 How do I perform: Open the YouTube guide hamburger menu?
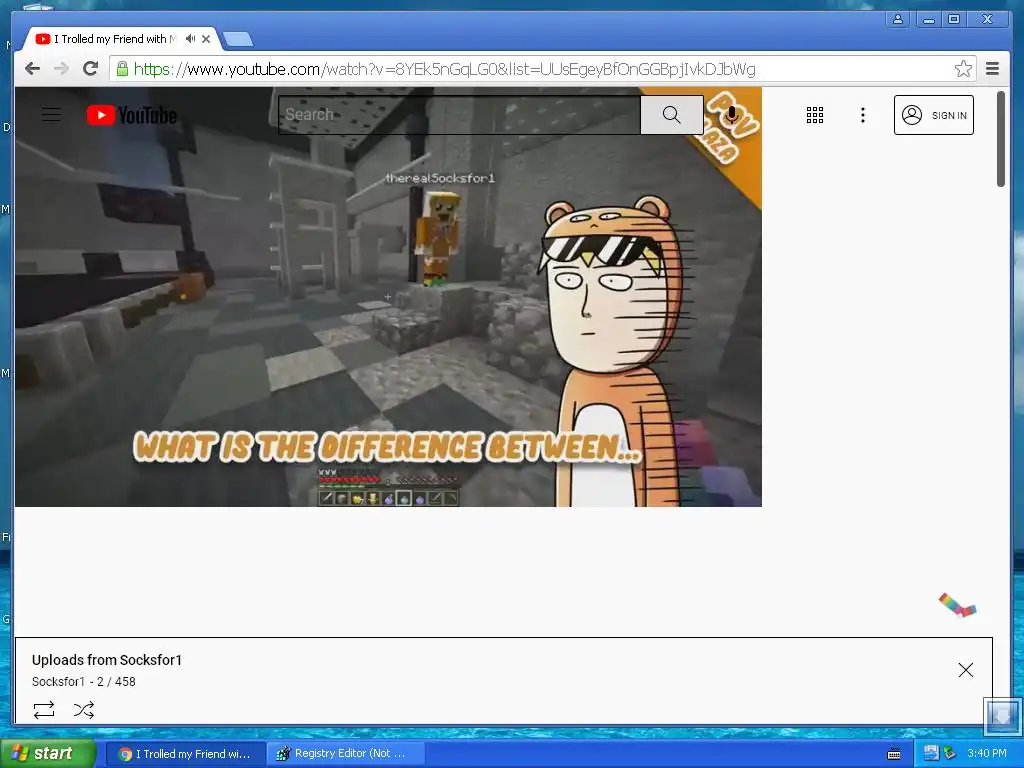click(x=52, y=115)
